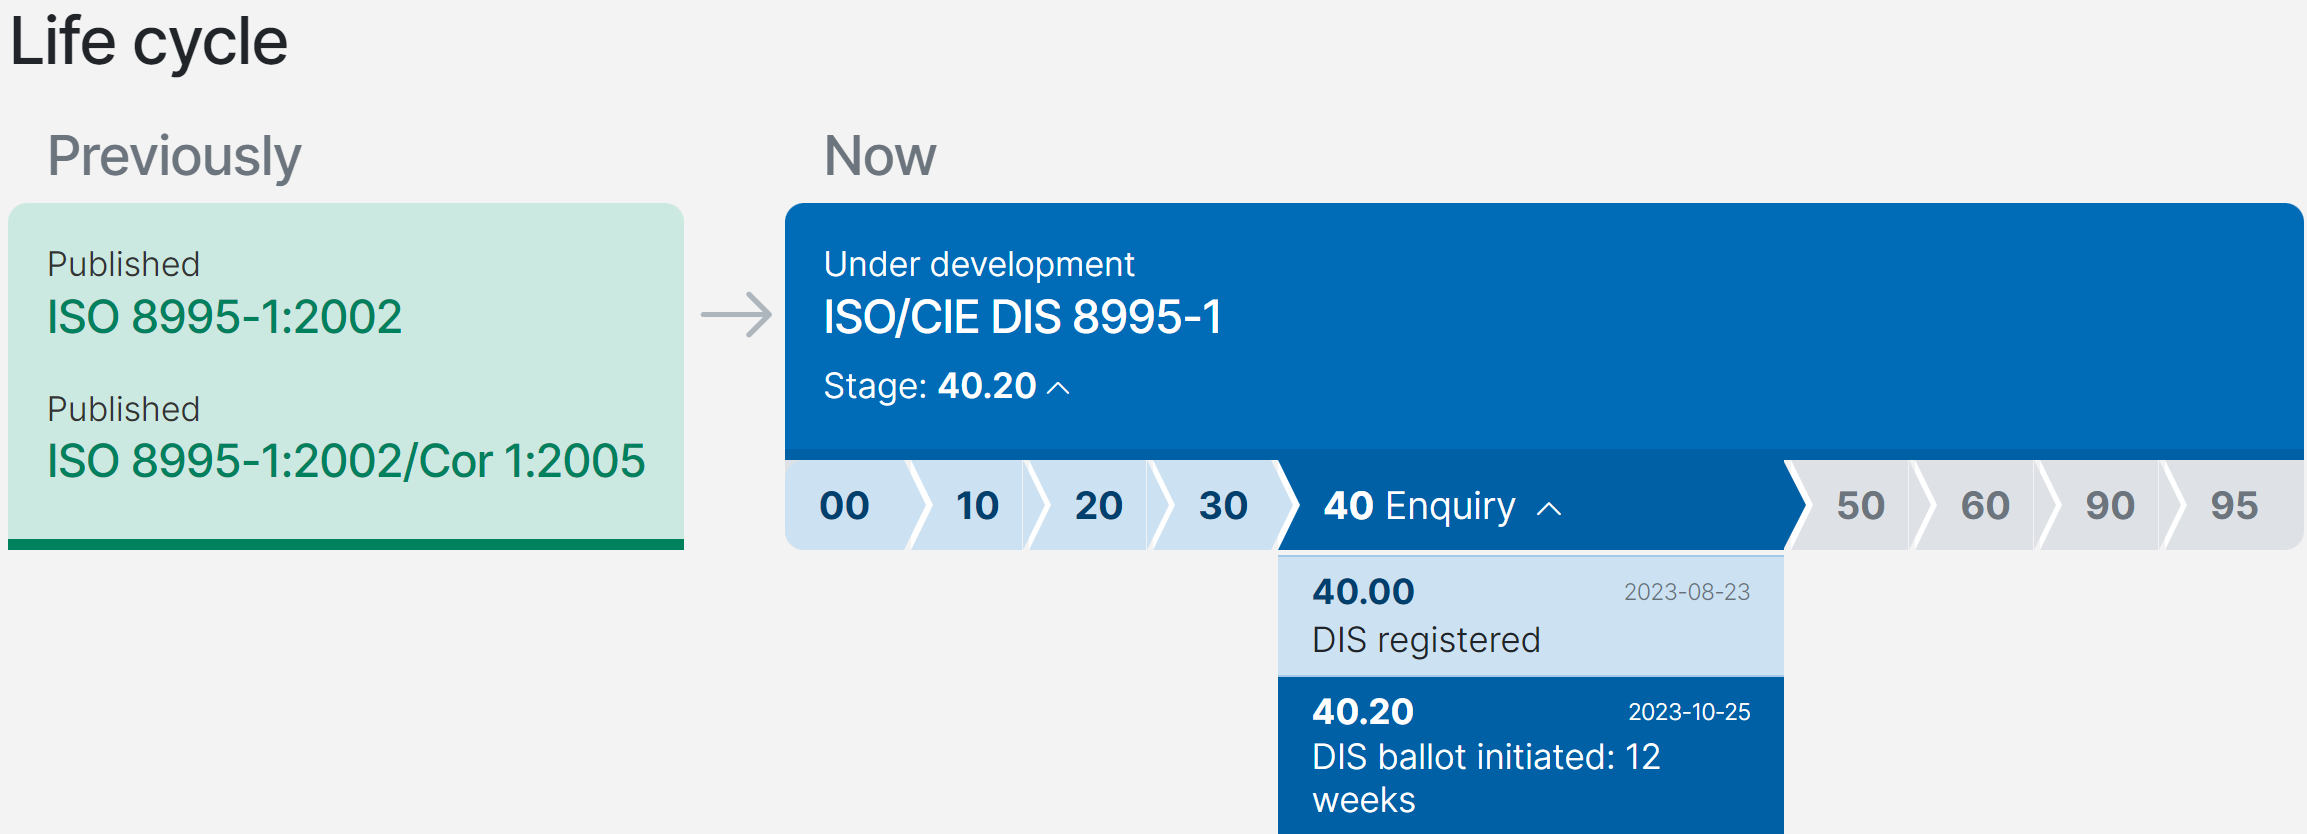Click the arrow between Previously and Now
Image resolution: width=2307 pixels, height=834 pixels.
(x=736, y=315)
